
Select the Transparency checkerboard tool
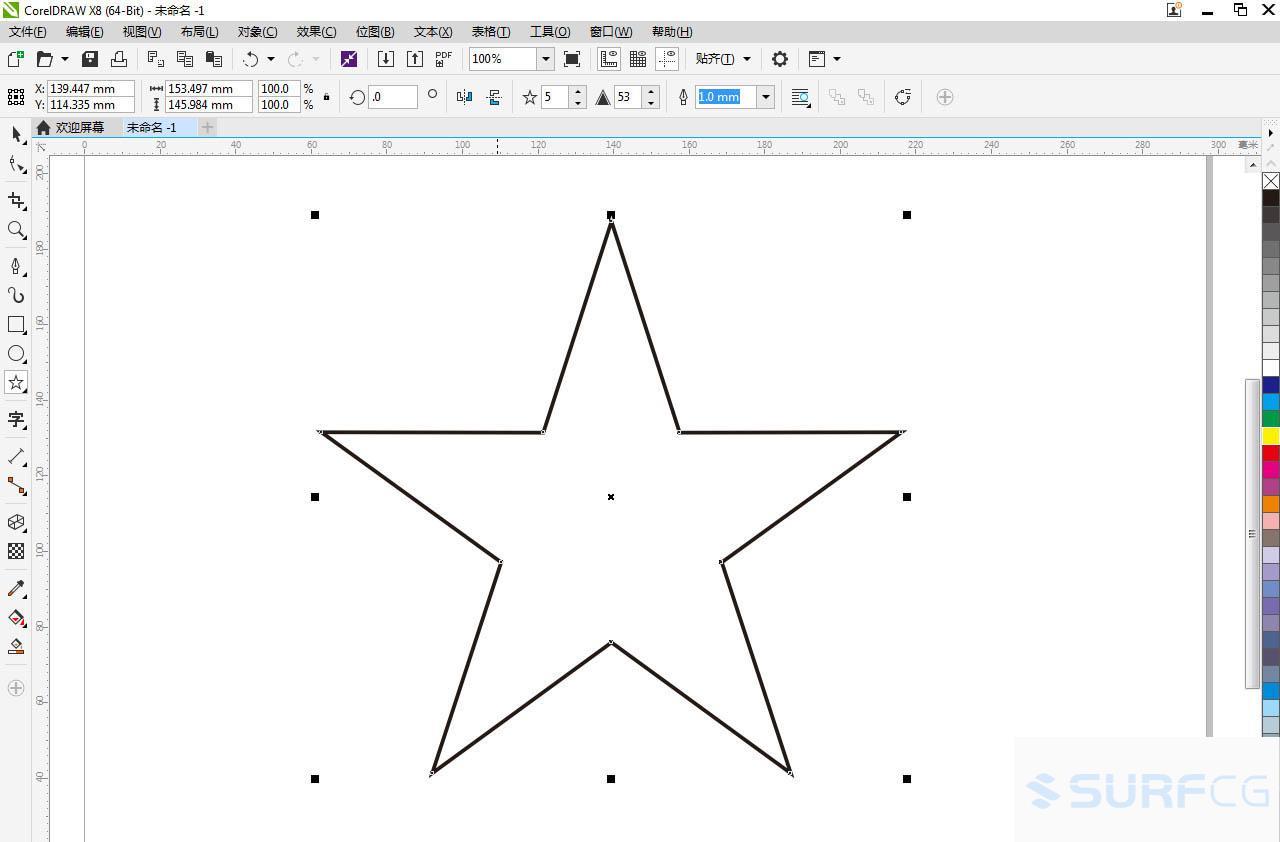16,551
